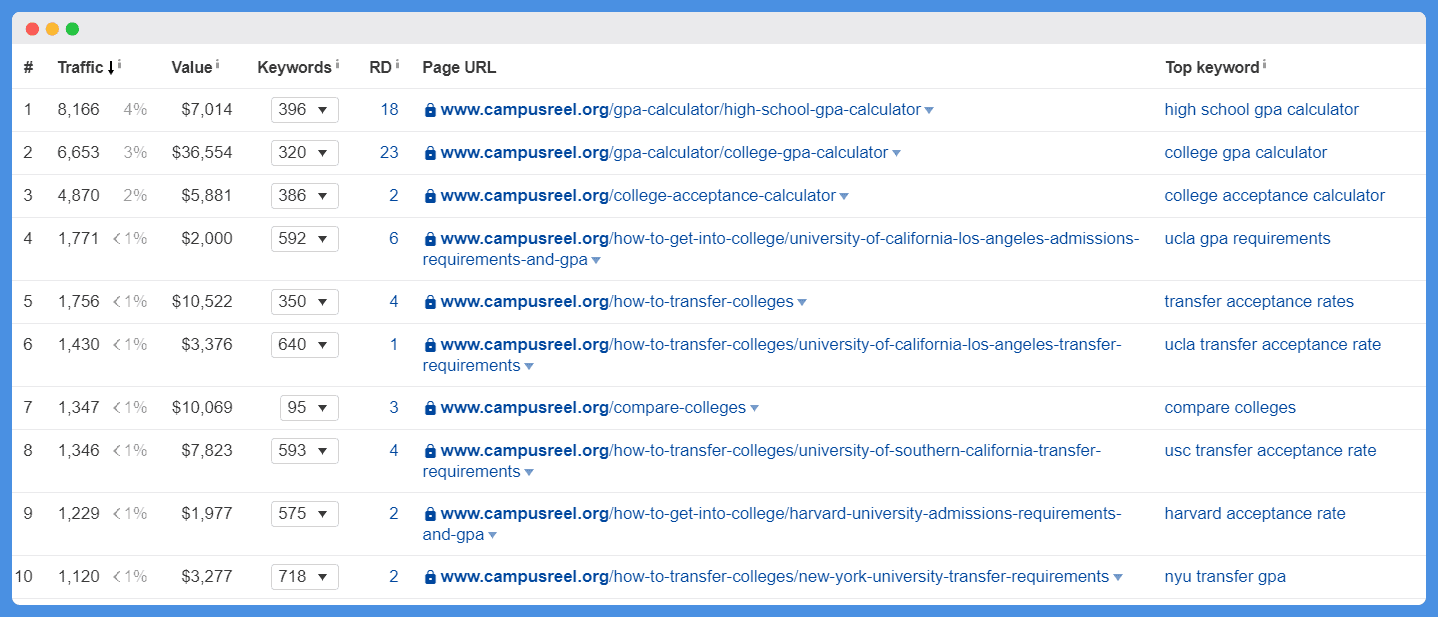
Task: Click top keyword 'transfer acceptance rates'
Action: 1259,302
